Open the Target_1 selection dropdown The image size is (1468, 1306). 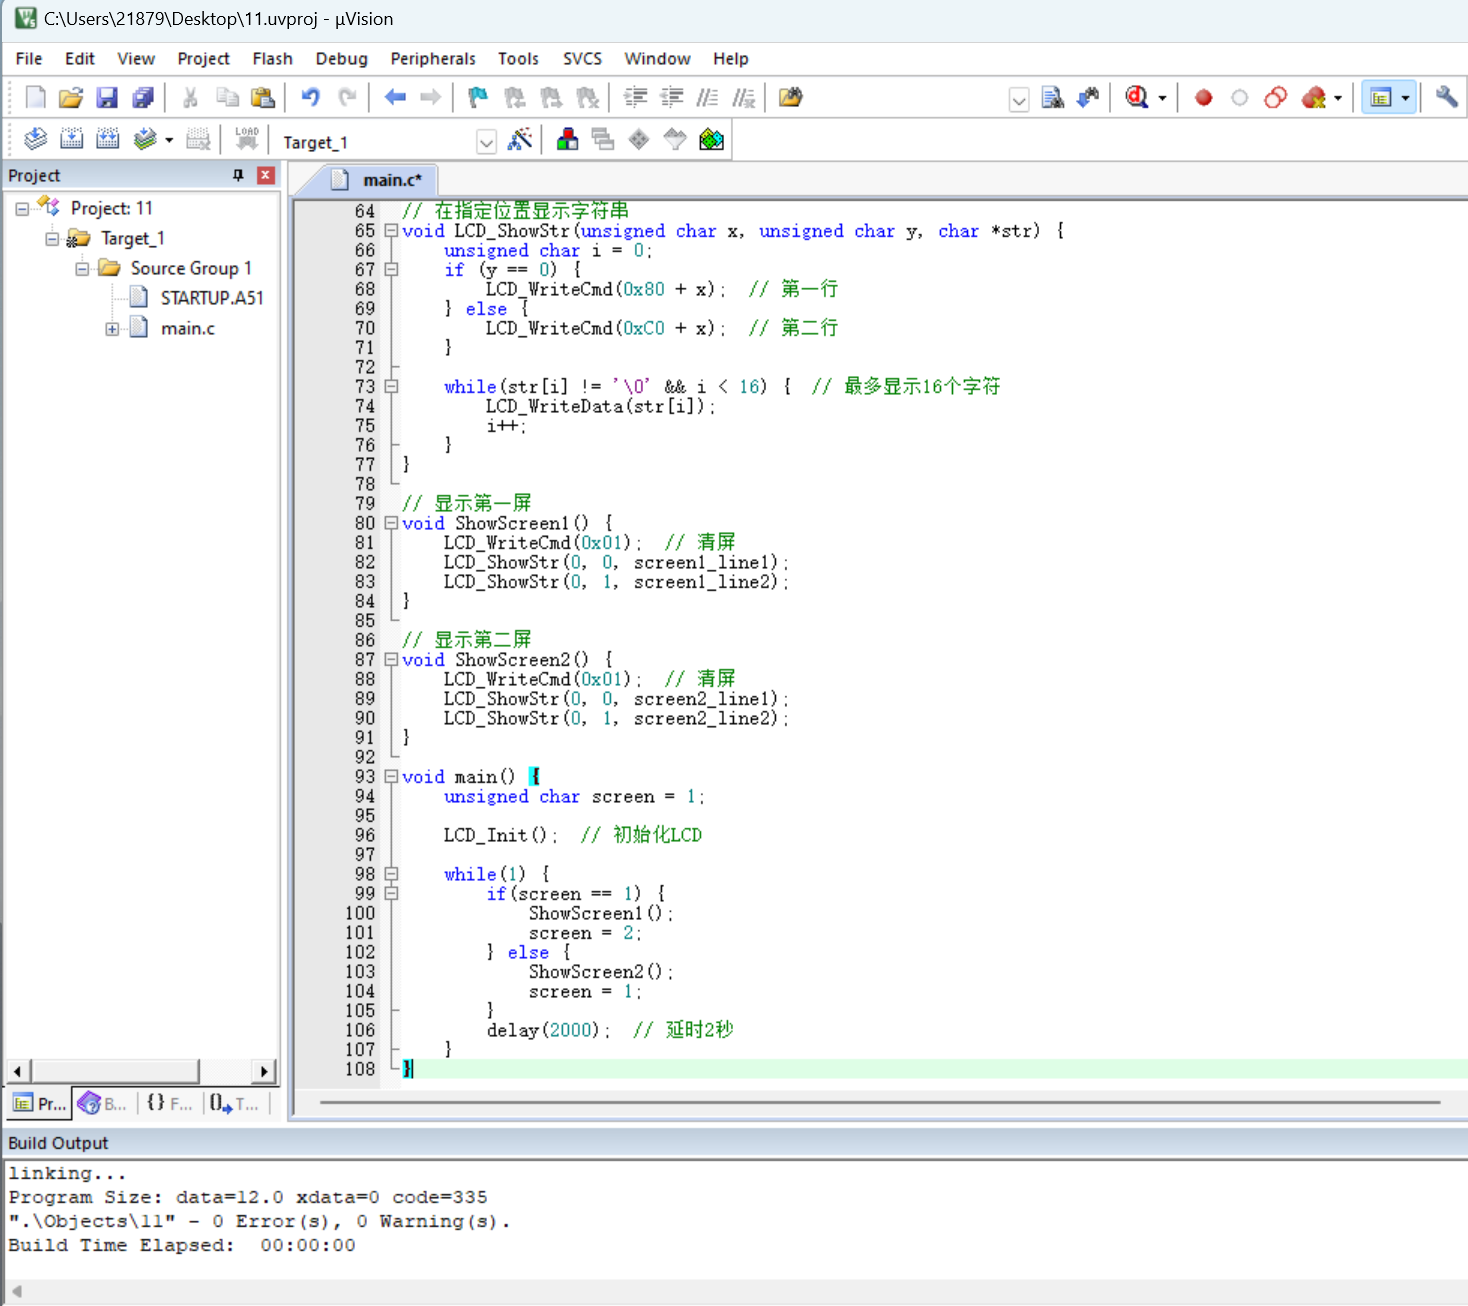coord(486,141)
